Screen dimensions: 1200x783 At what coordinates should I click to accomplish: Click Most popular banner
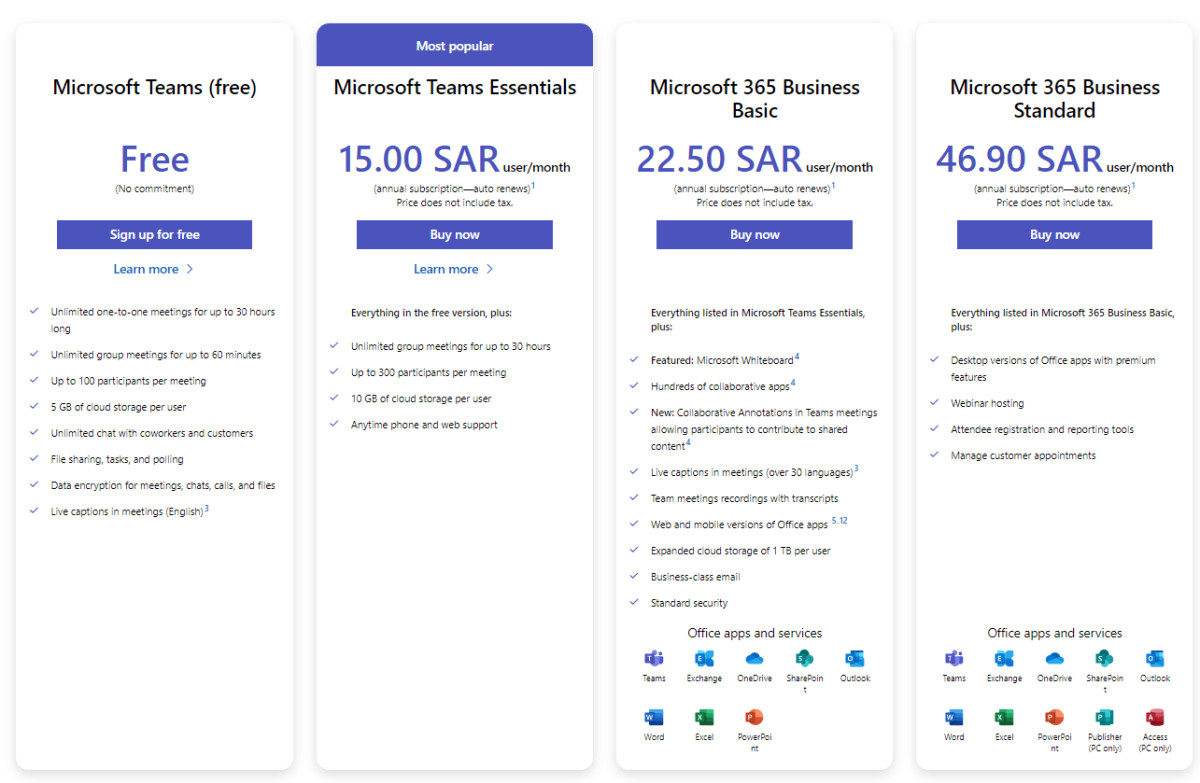(x=454, y=45)
